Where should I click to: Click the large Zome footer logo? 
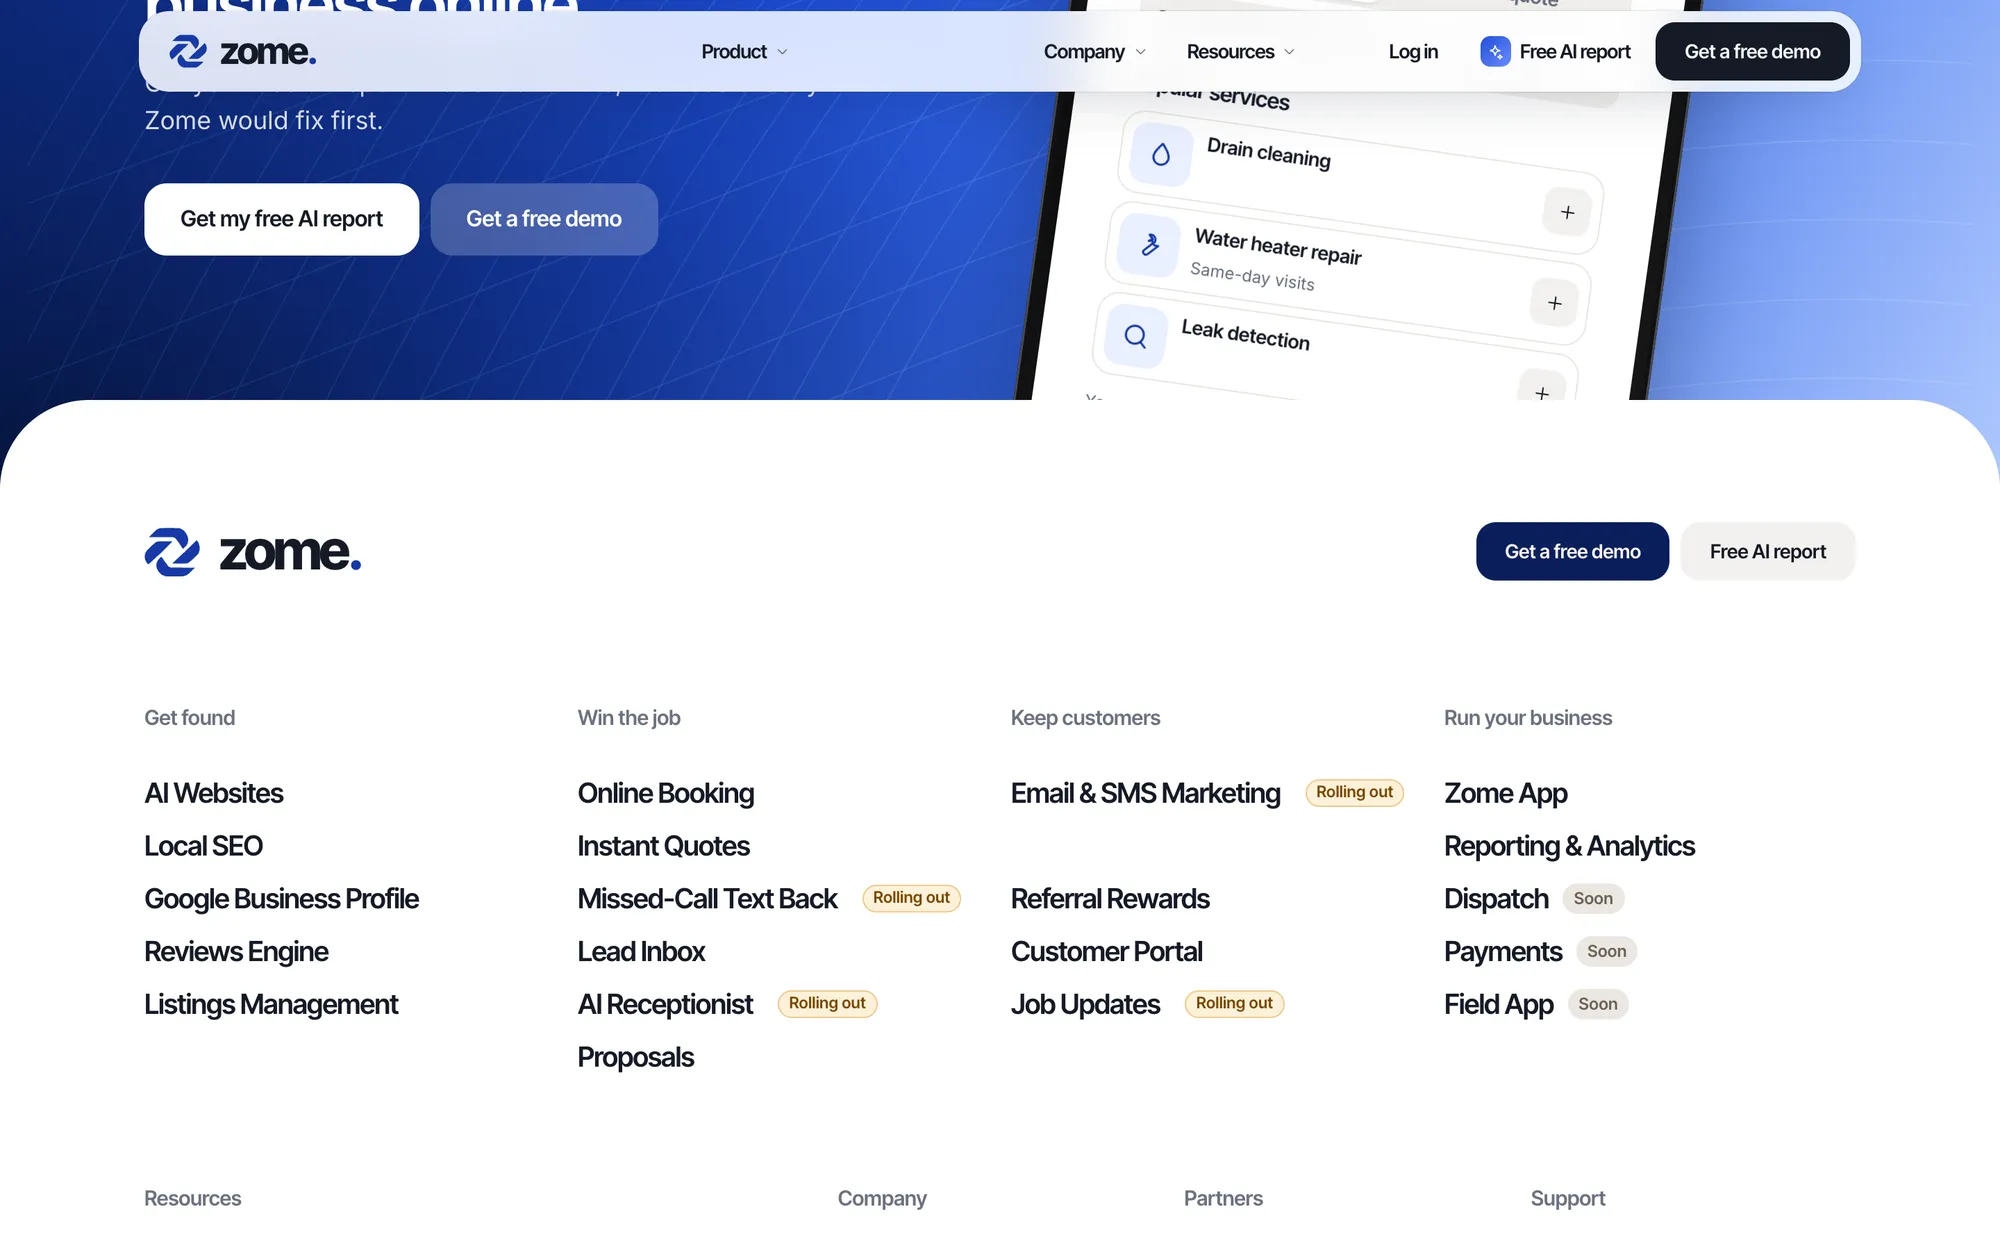pos(253,552)
